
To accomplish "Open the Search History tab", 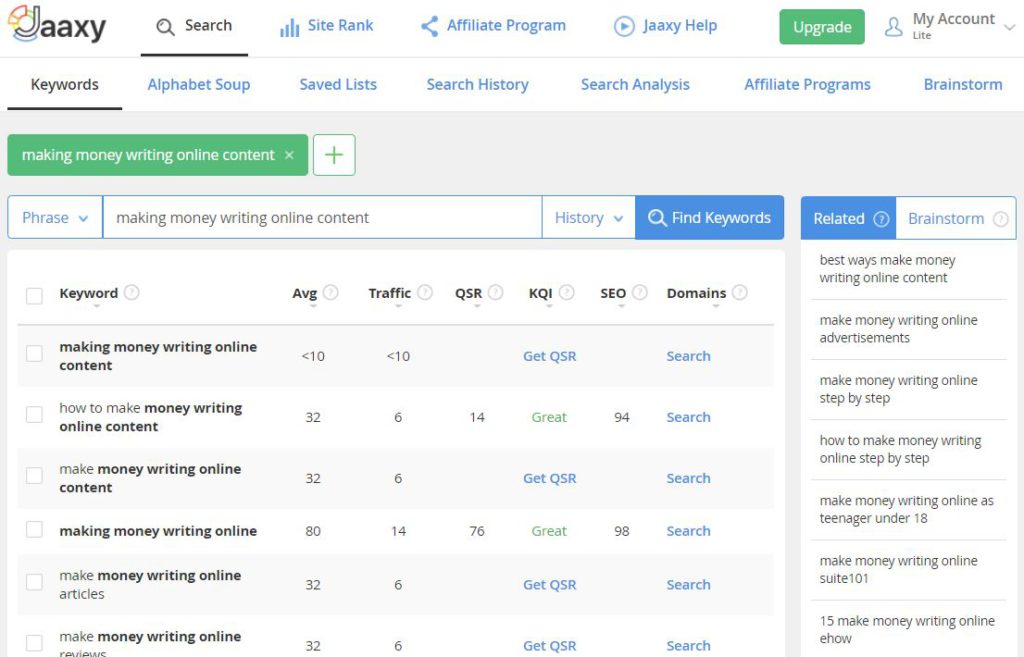I will pyautogui.click(x=477, y=84).
